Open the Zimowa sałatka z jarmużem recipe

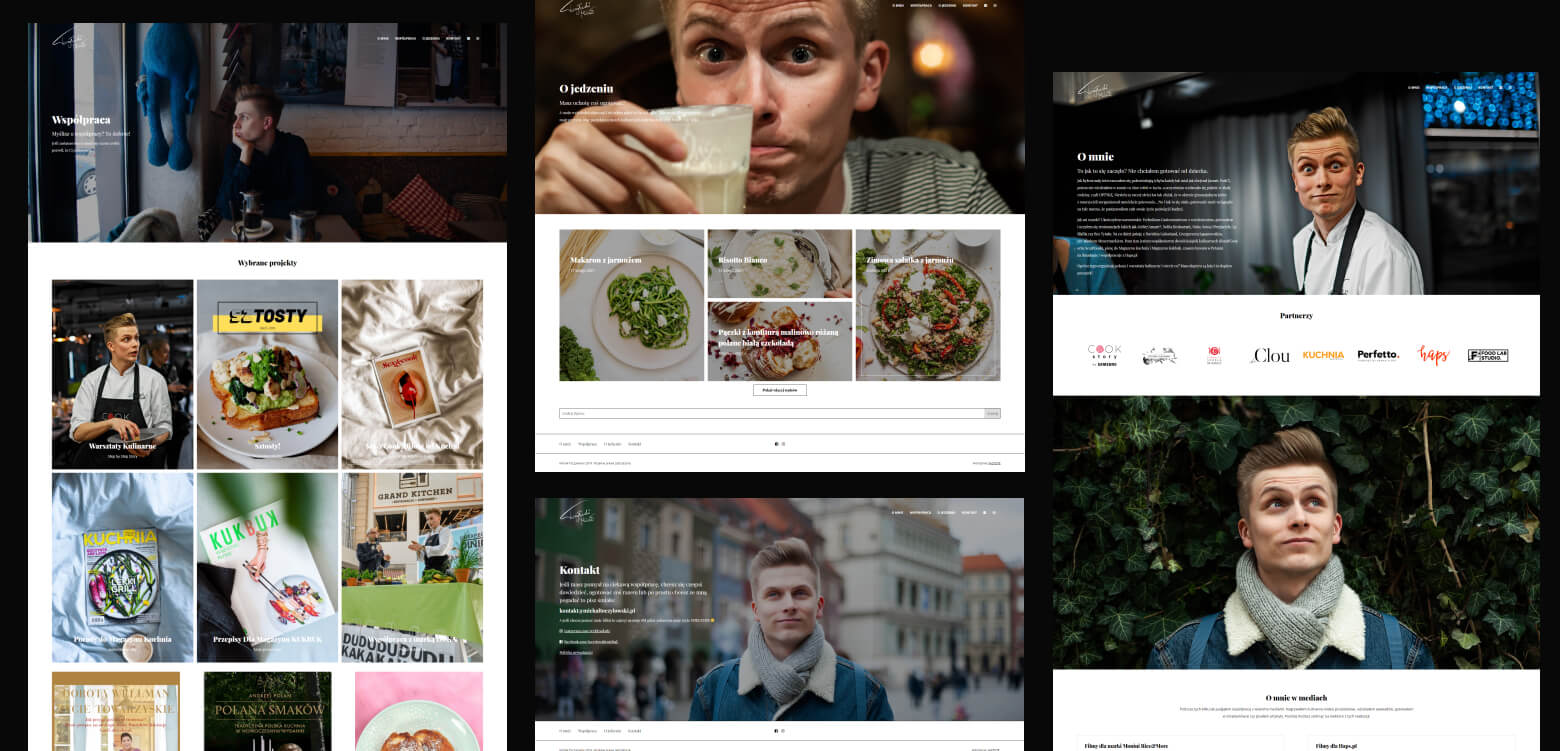[x=927, y=305]
